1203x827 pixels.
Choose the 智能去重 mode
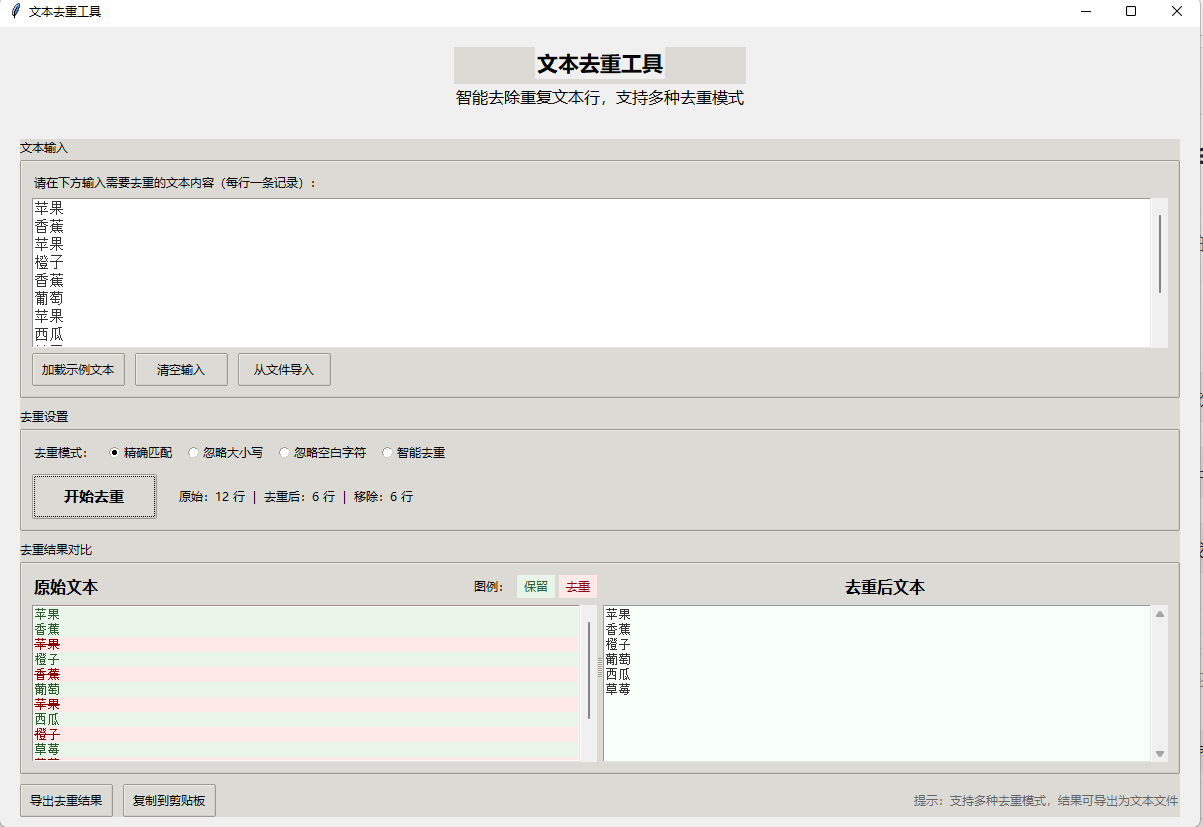(x=387, y=452)
